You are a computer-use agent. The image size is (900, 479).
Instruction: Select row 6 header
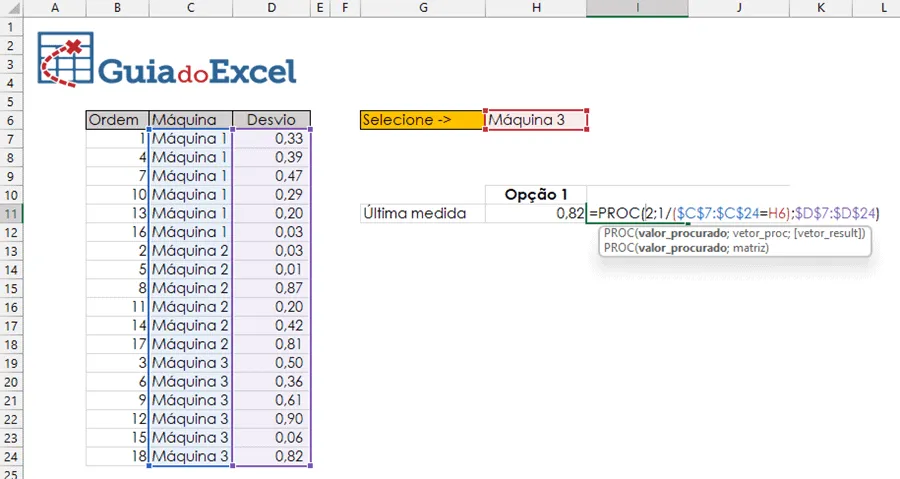pyautogui.click(x=11, y=120)
